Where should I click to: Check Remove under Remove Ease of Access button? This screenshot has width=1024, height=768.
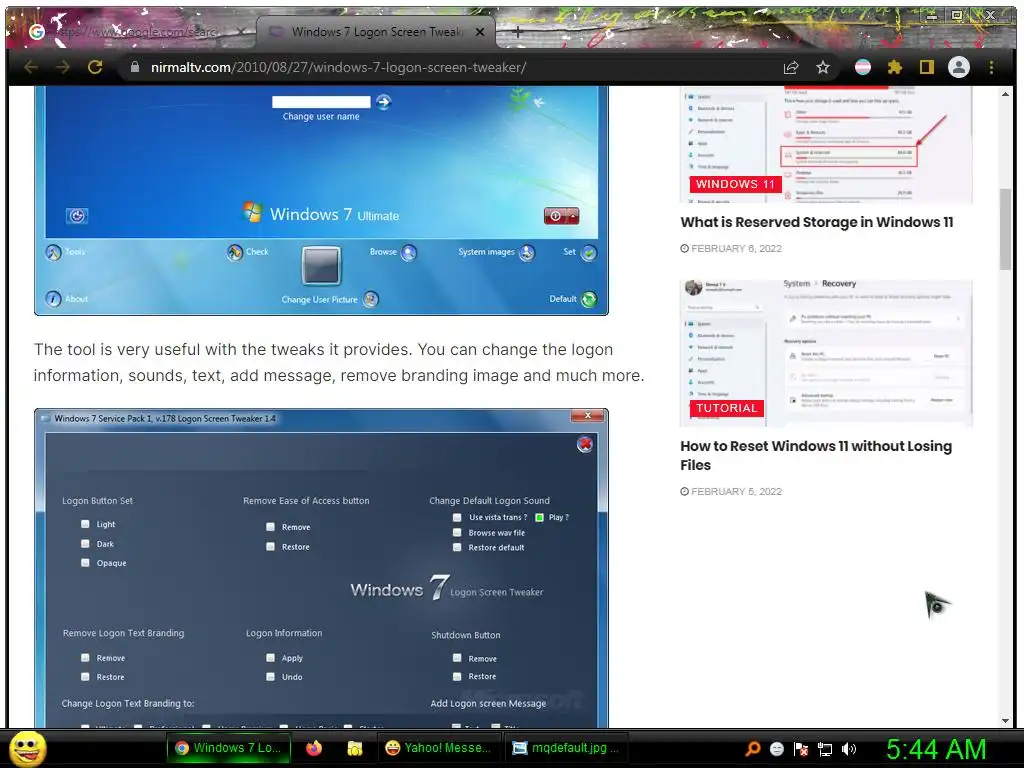[270, 526]
